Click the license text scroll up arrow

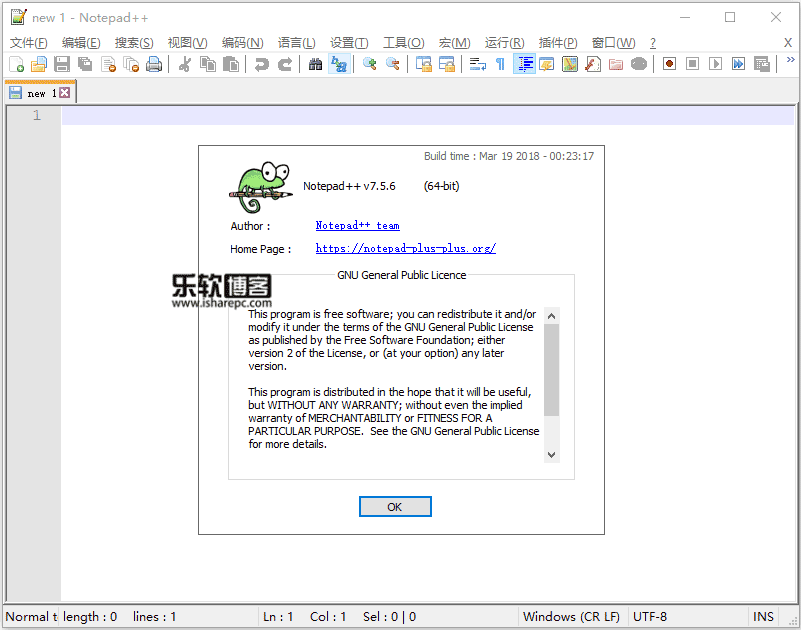[x=551, y=316]
